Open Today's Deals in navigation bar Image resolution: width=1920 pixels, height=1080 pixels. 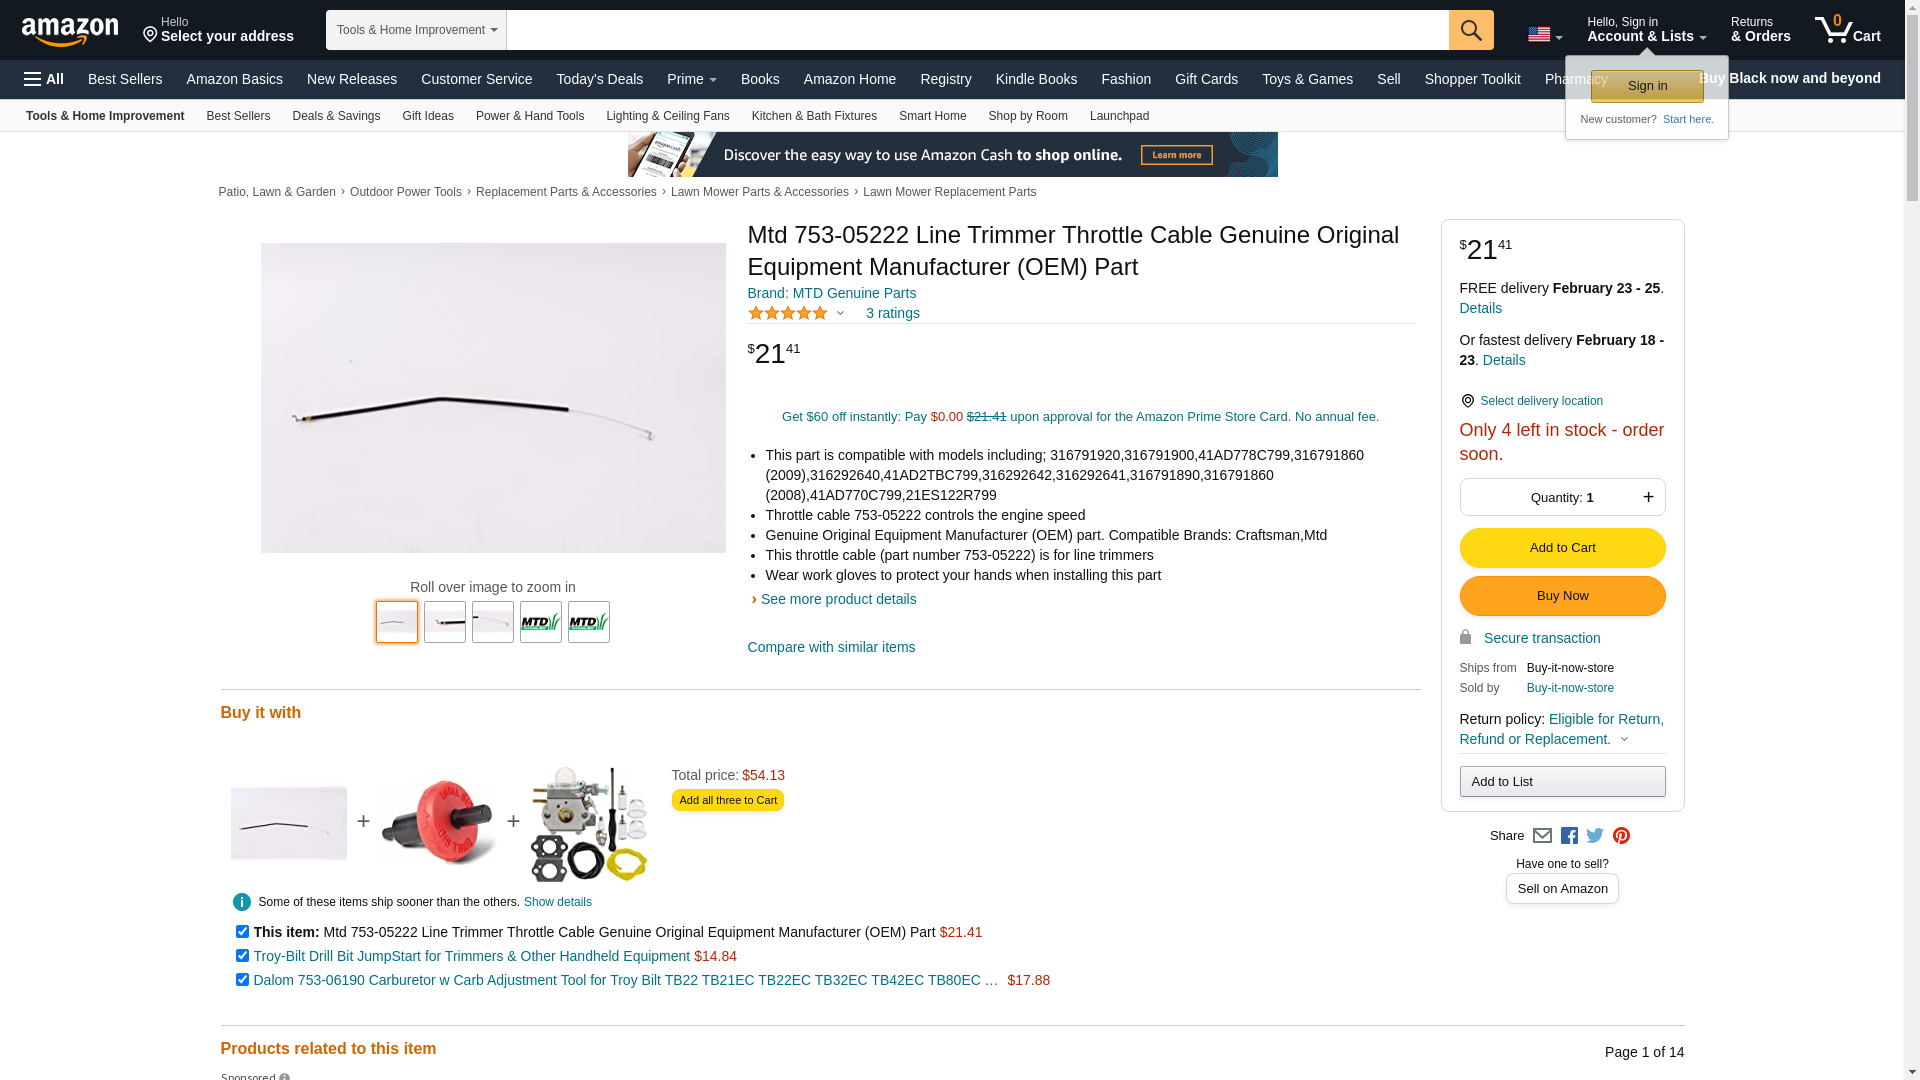click(x=599, y=79)
